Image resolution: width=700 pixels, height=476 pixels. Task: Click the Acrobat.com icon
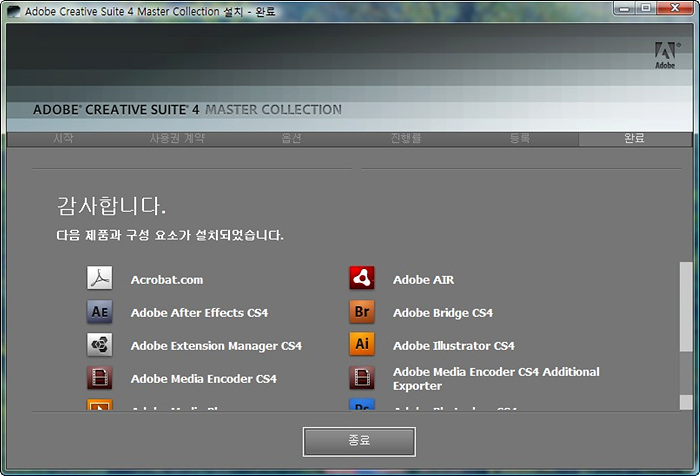(100, 278)
